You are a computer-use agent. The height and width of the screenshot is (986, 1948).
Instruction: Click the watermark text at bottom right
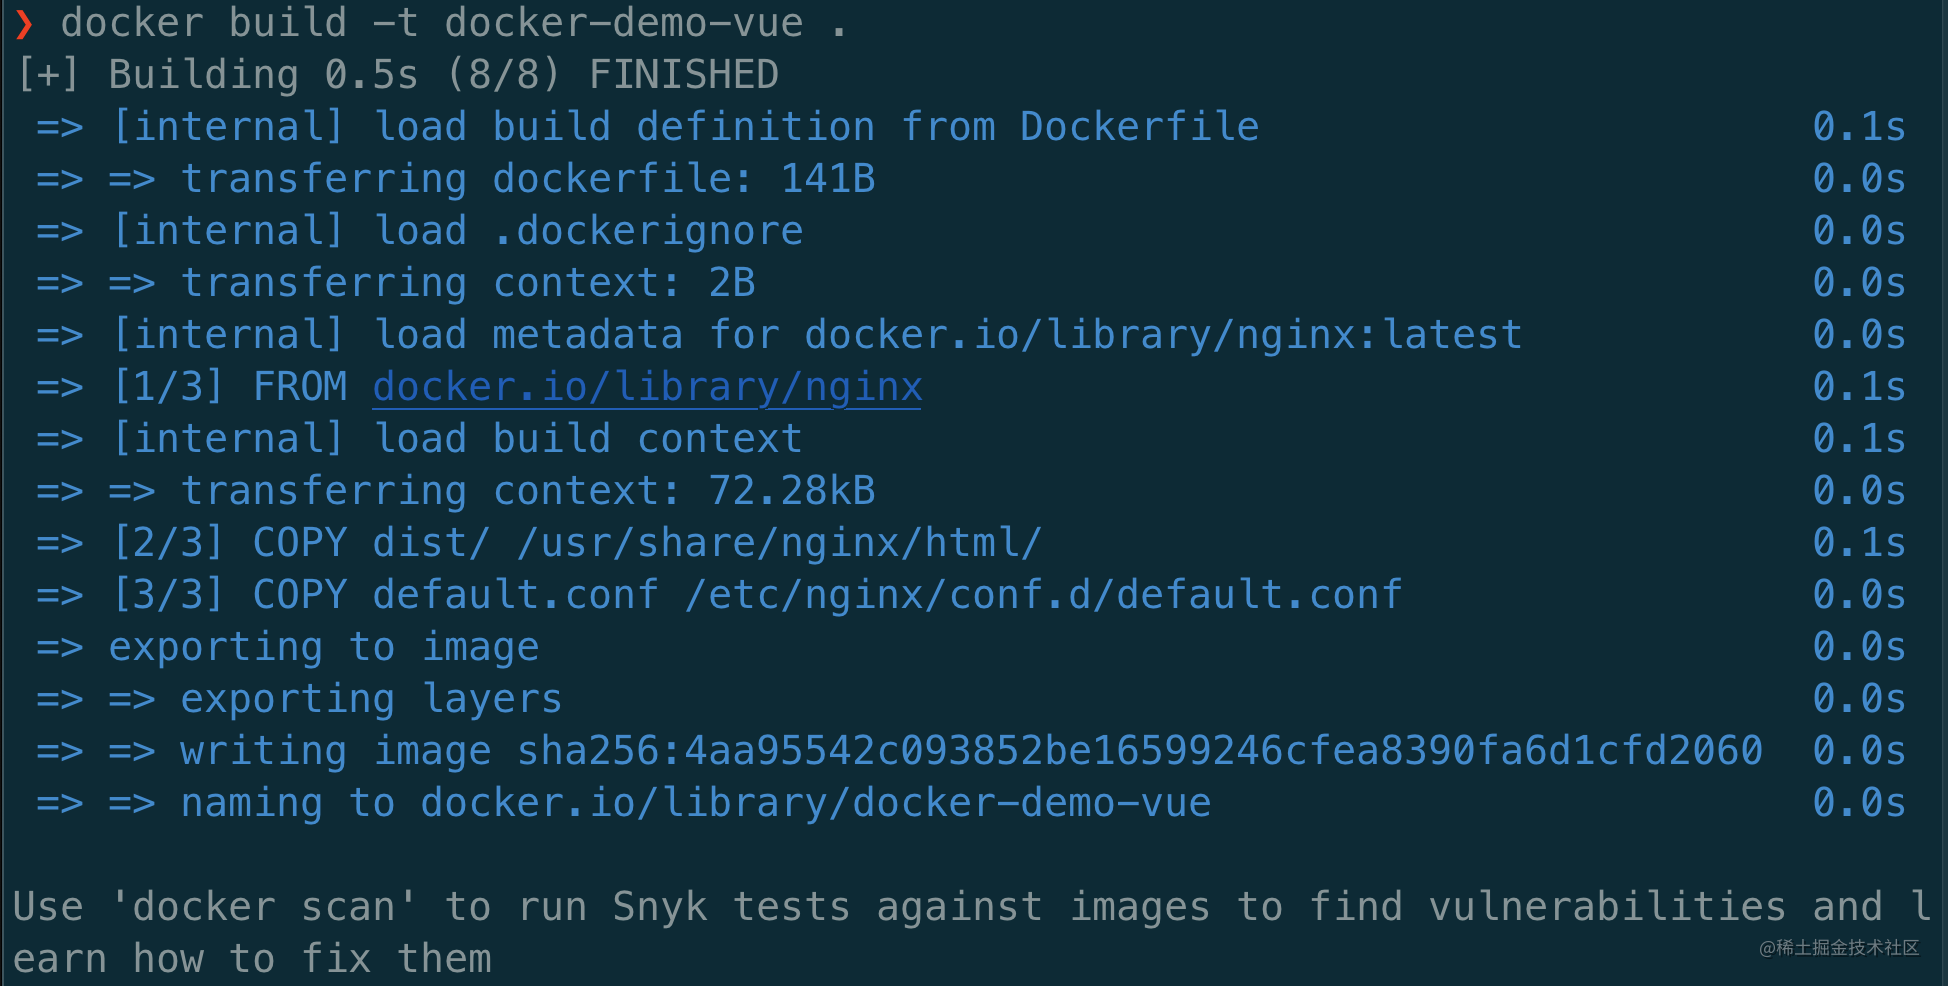1839,948
